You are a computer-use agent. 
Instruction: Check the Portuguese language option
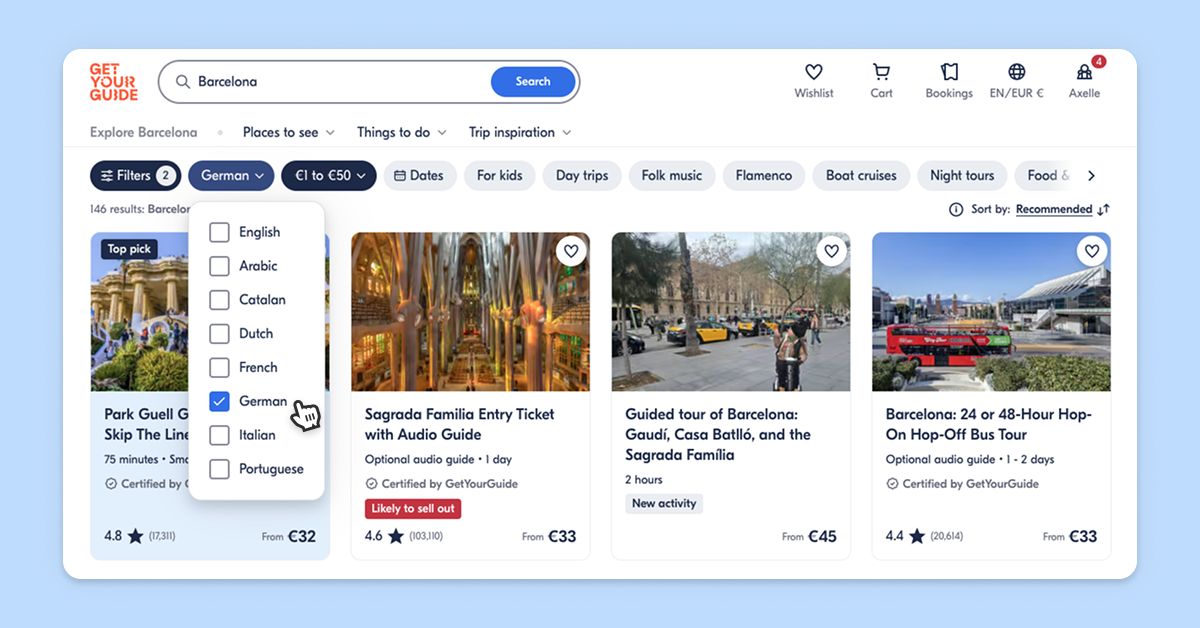(x=219, y=469)
